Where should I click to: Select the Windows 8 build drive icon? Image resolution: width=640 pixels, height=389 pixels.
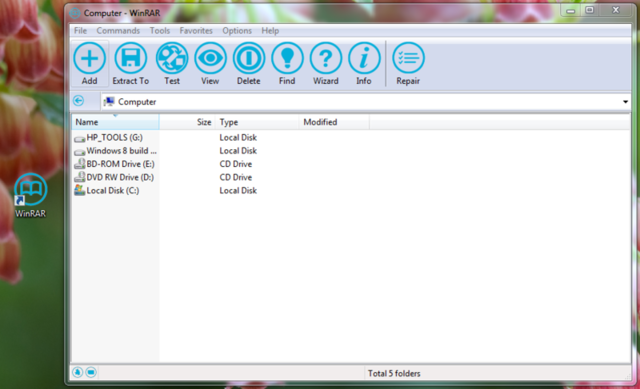point(80,151)
